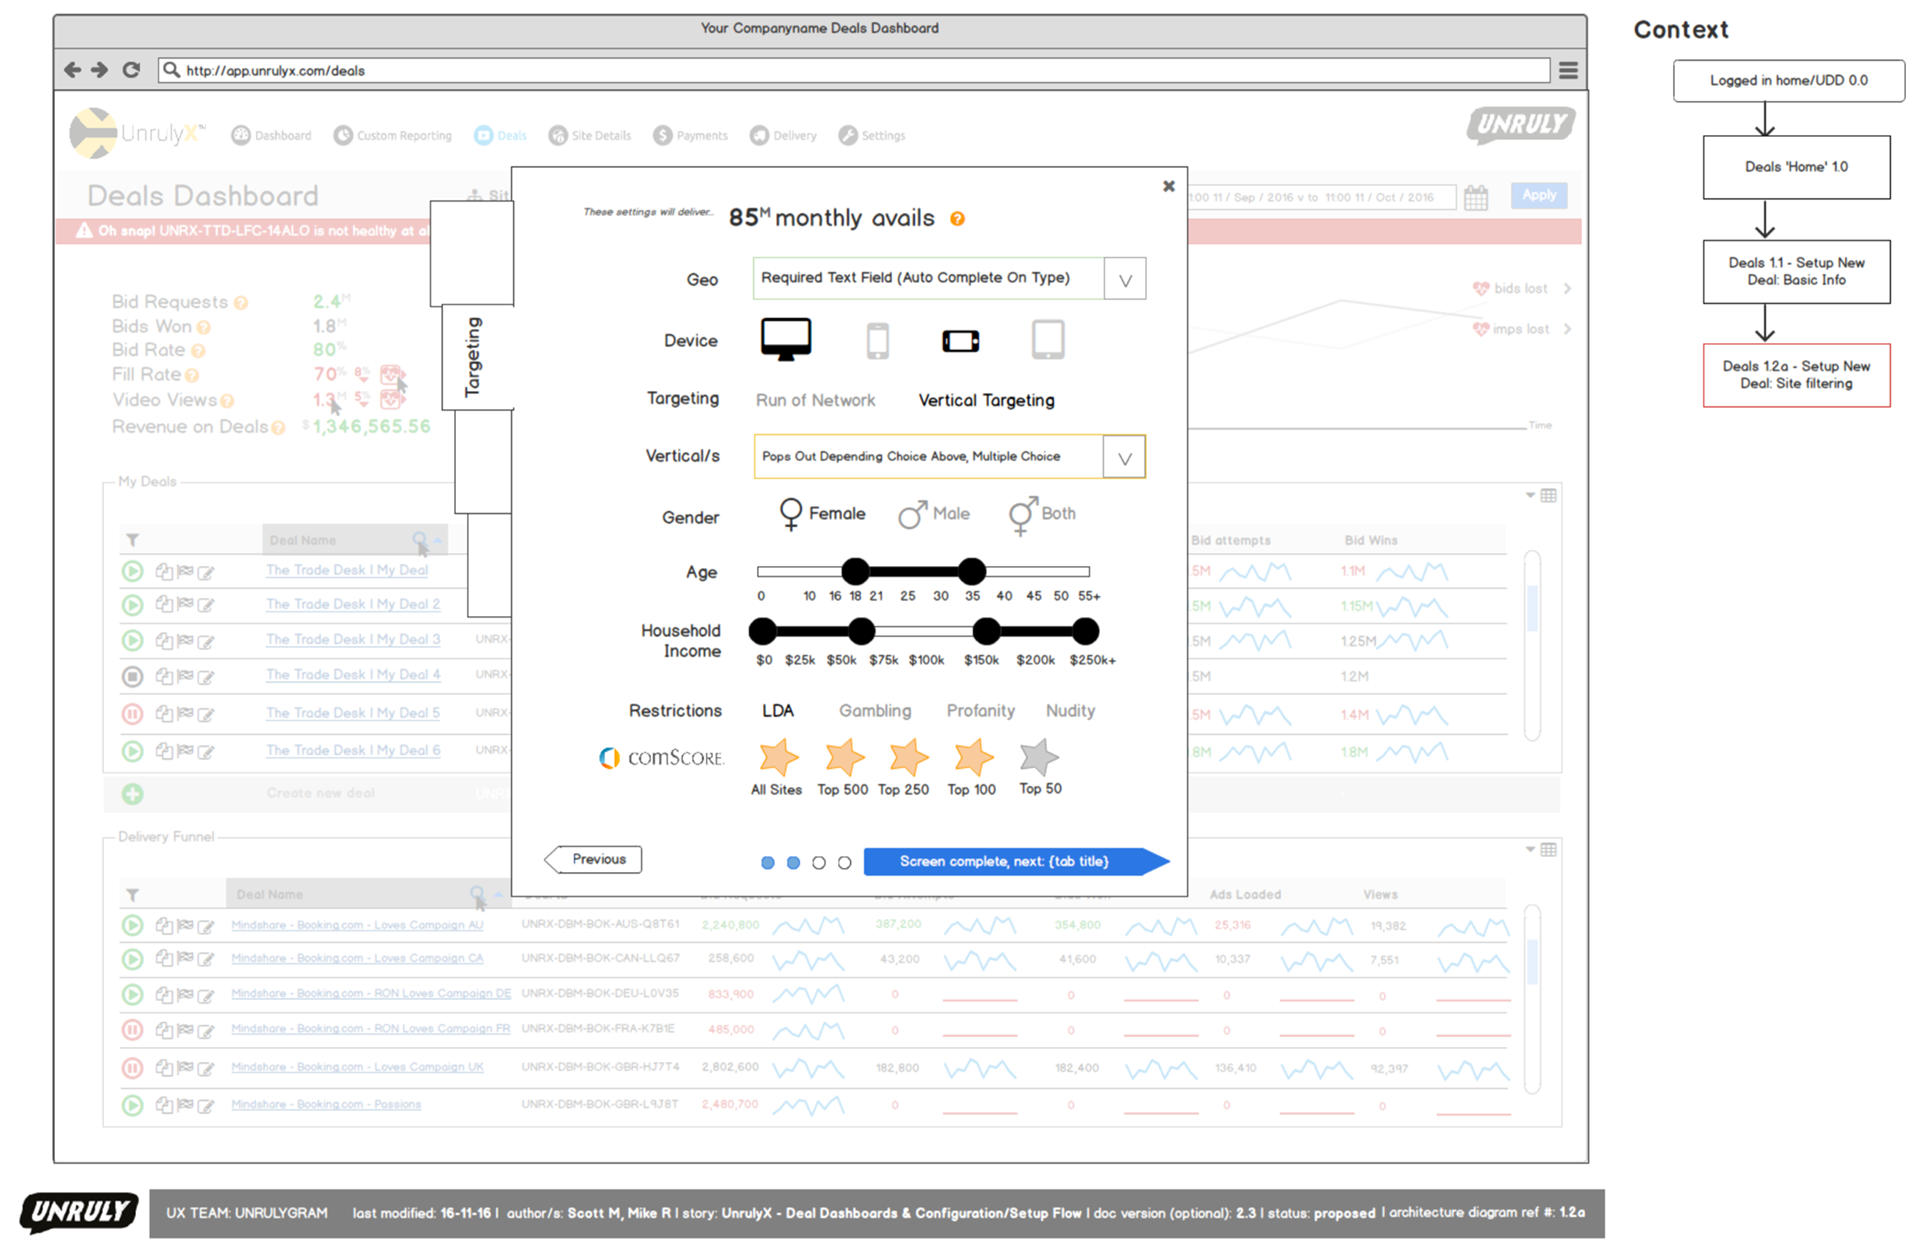Open the date range calendar icon
1920x1254 pixels.
[x=1475, y=197]
